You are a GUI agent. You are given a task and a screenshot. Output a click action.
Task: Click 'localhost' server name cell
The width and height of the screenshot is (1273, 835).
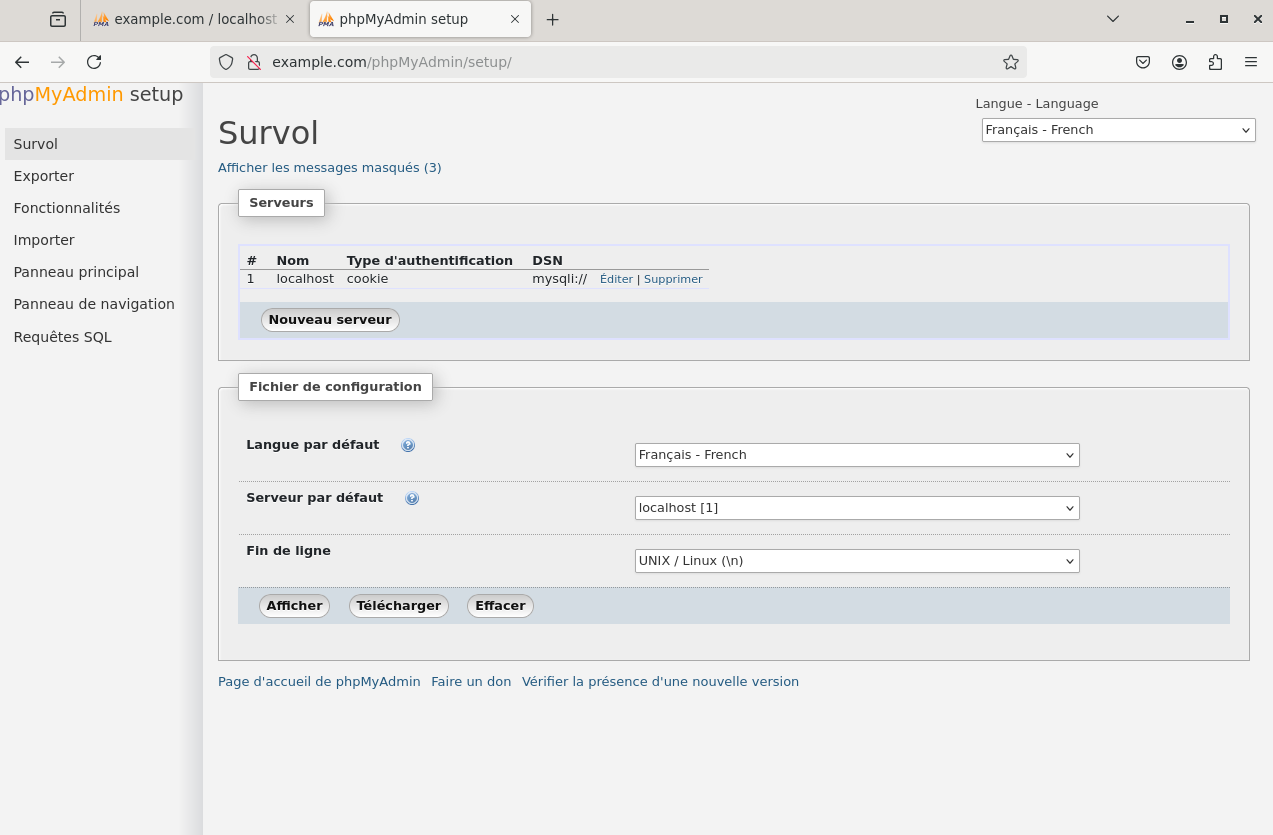click(x=305, y=279)
